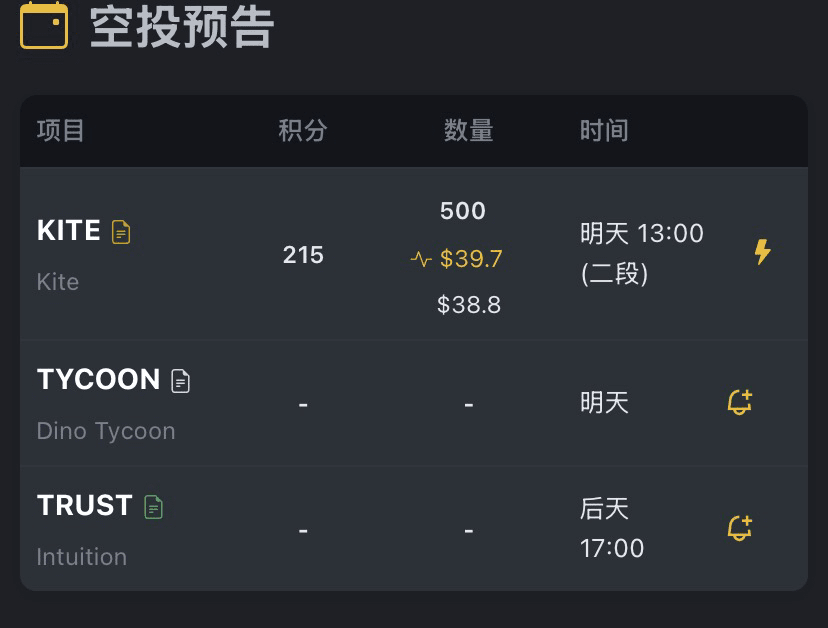828x628 pixels.
Task: Click the price chart icon next to $39.7
Action: tap(421, 260)
